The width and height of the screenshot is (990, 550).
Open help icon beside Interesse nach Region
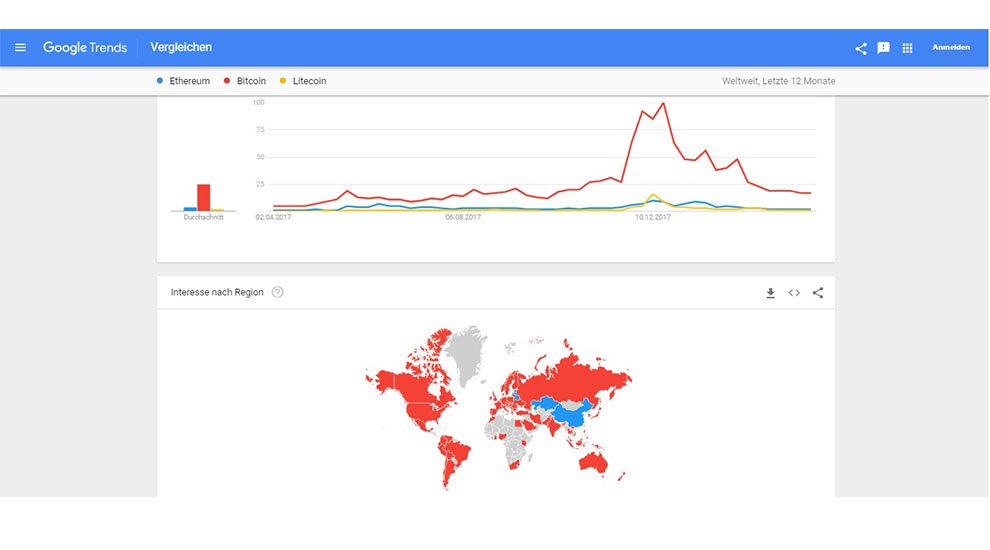point(278,292)
